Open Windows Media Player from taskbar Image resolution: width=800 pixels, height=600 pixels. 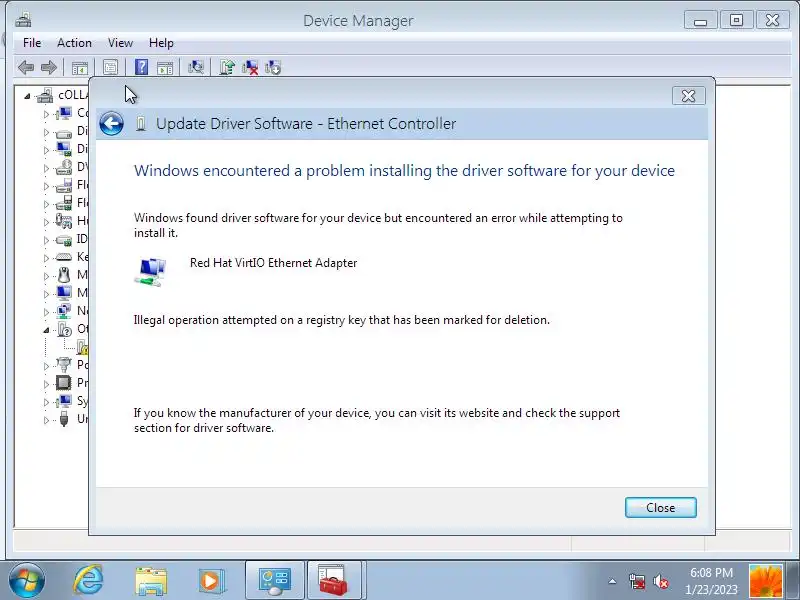point(211,581)
